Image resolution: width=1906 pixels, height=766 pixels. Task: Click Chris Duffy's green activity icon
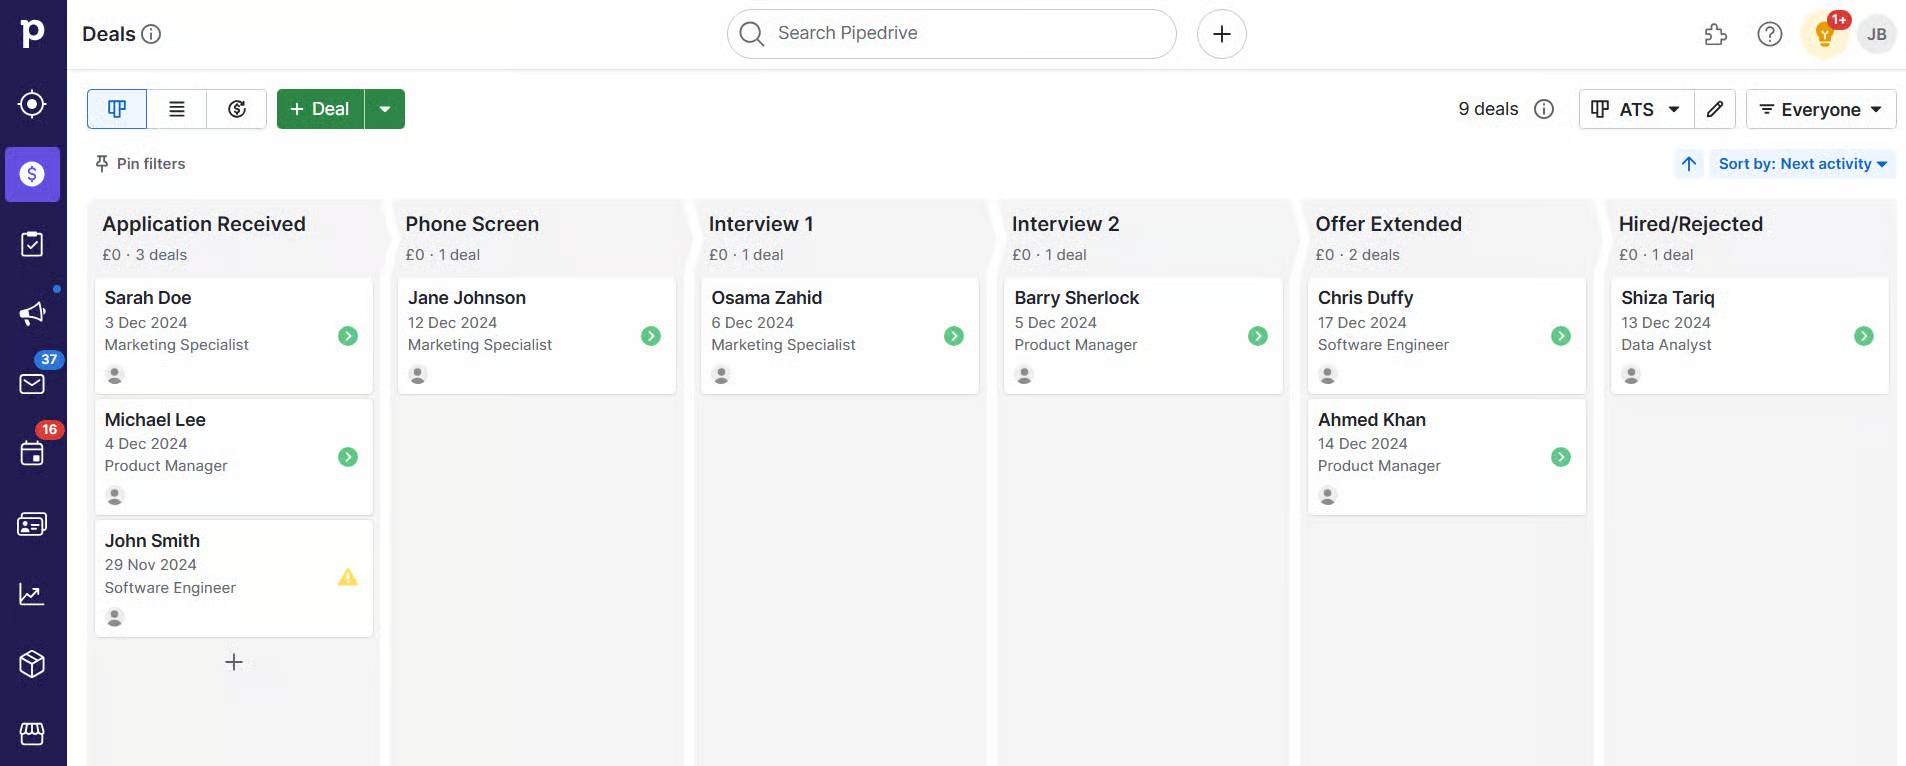point(1561,336)
